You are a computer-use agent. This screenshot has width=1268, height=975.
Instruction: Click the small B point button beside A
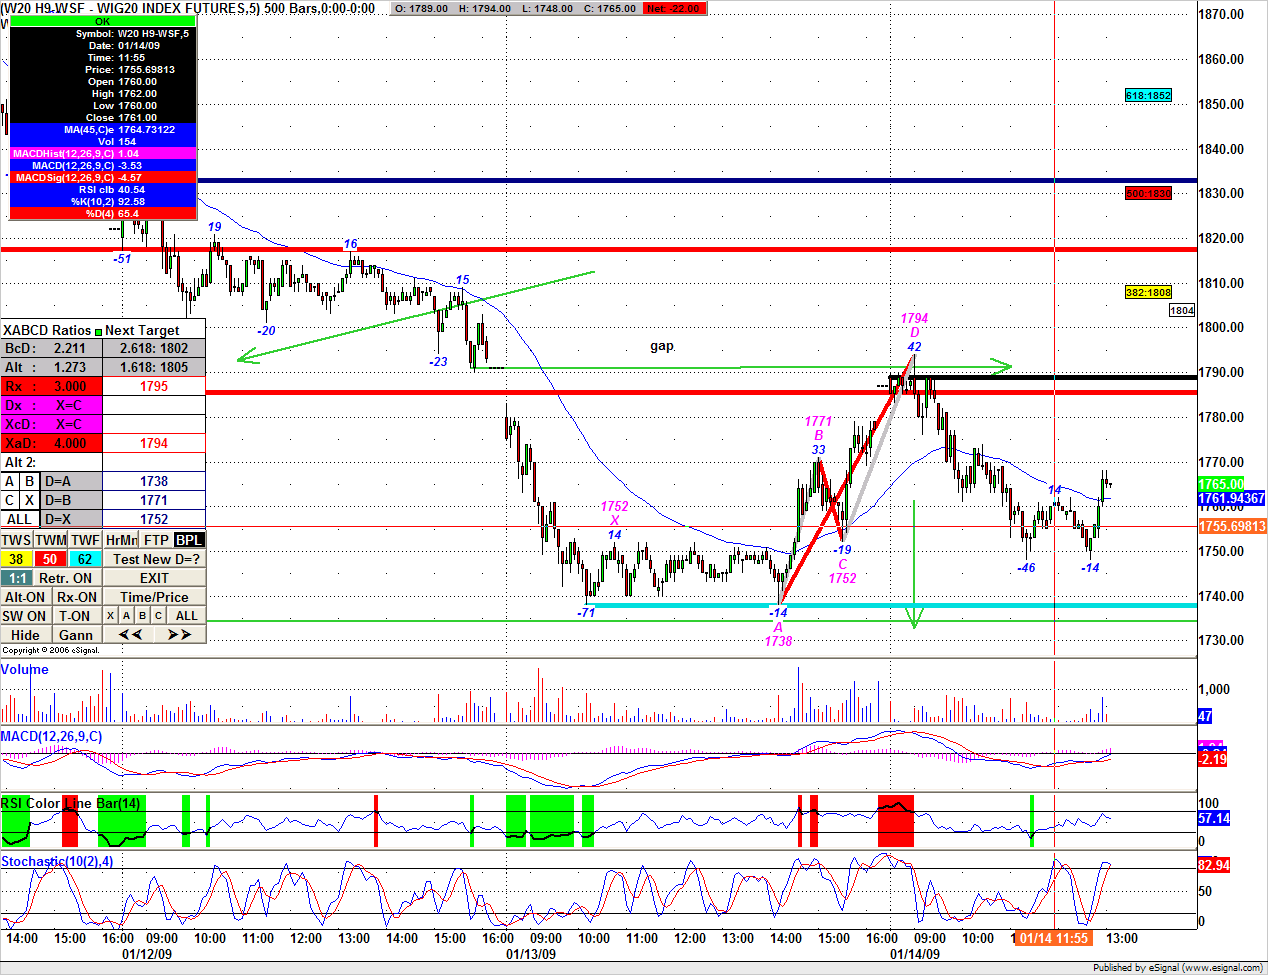tap(142, 616)
